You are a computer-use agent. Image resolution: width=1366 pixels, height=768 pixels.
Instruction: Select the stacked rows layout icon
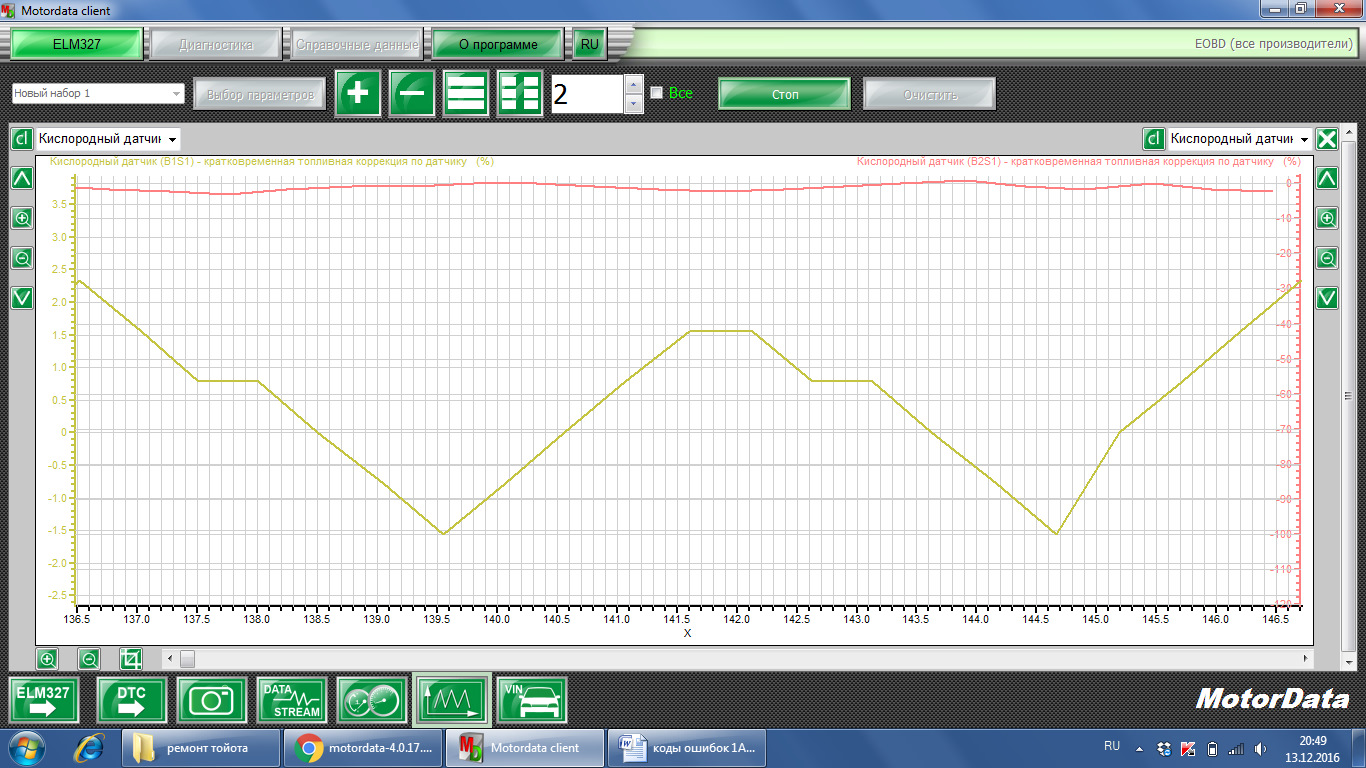tap(466, 94)
